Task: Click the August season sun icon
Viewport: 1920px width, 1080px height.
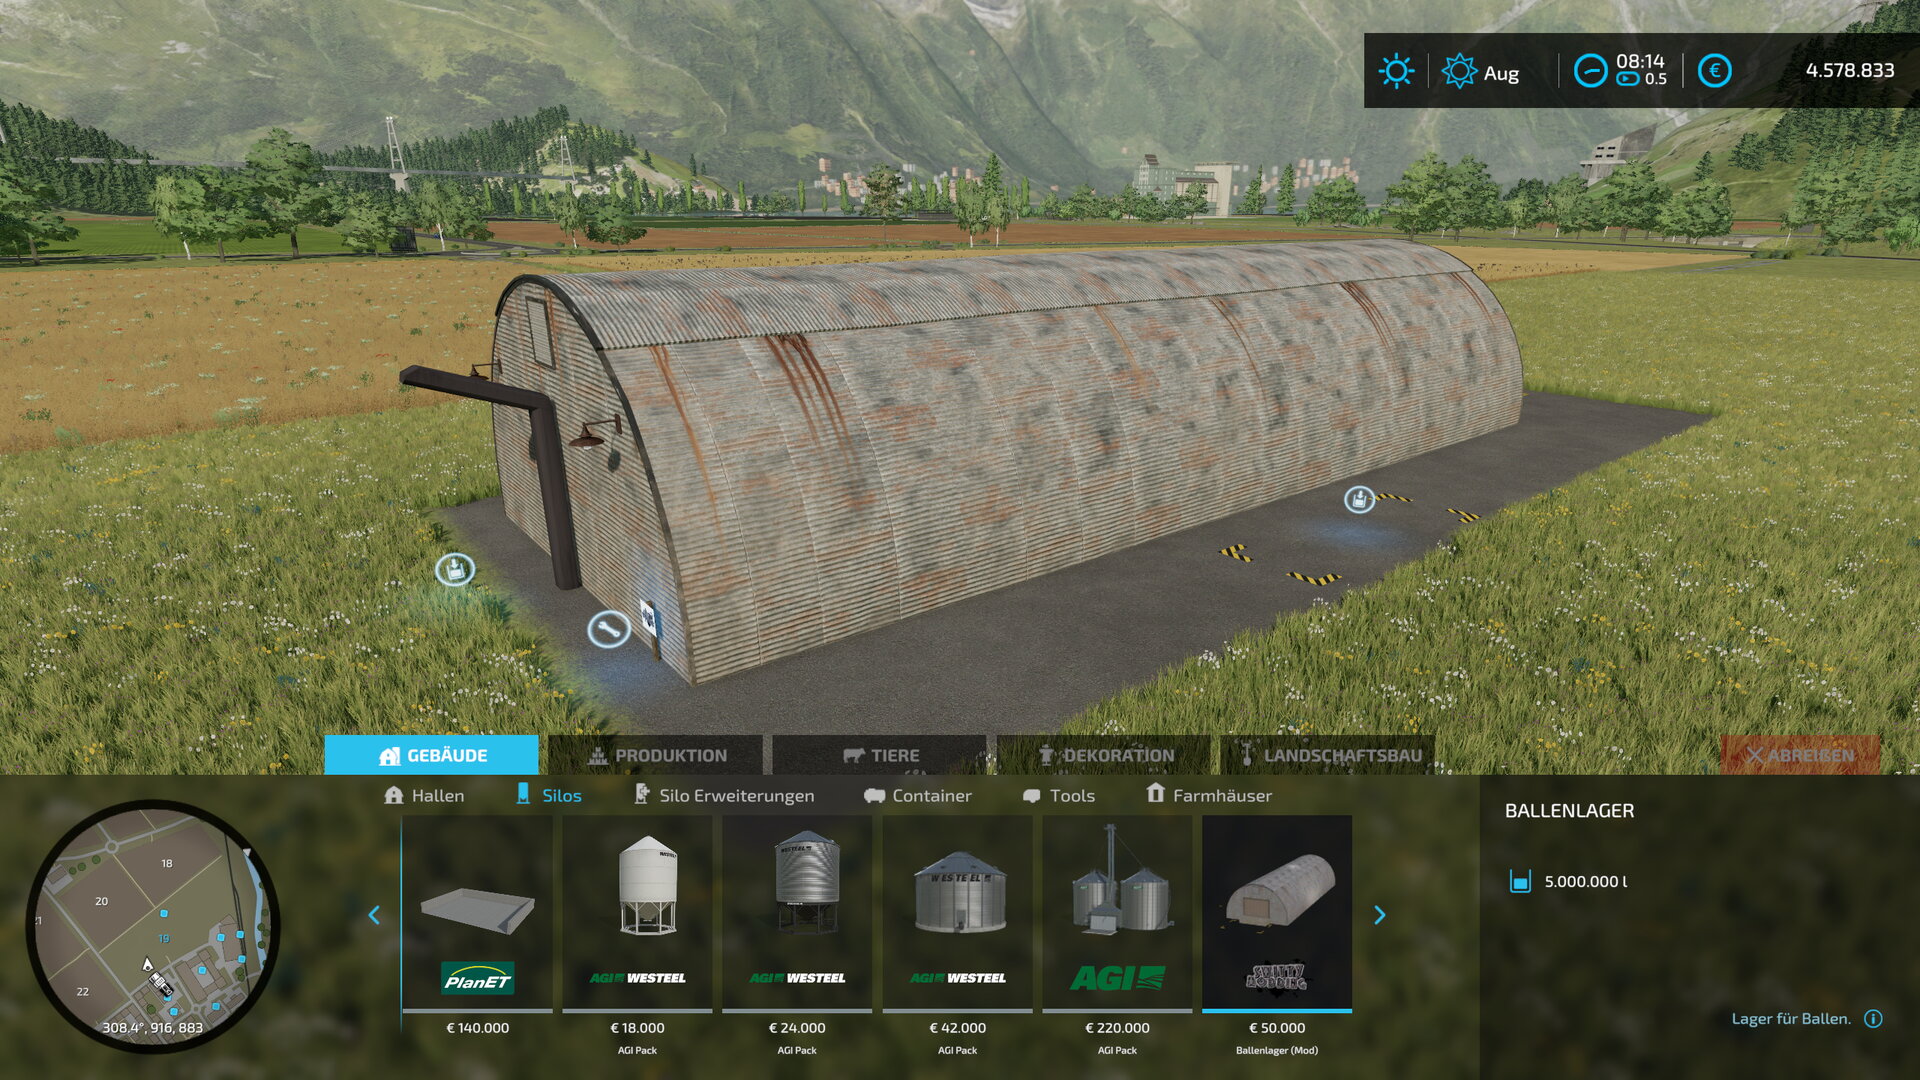Action: pos(1459,71)
